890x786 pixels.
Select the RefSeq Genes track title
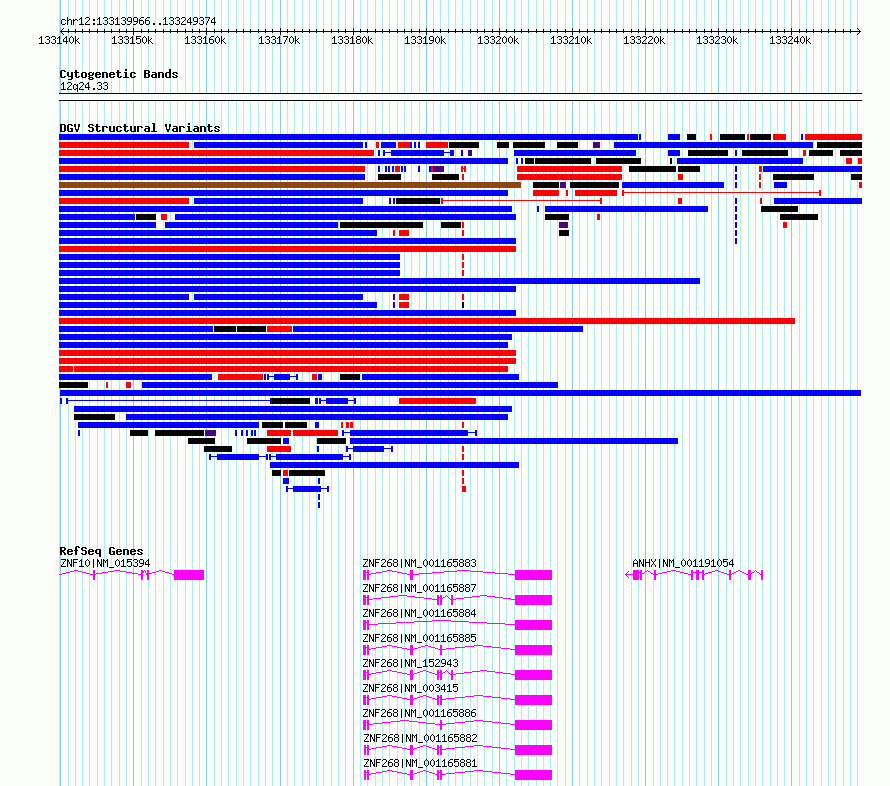click(x=101, y=550)
